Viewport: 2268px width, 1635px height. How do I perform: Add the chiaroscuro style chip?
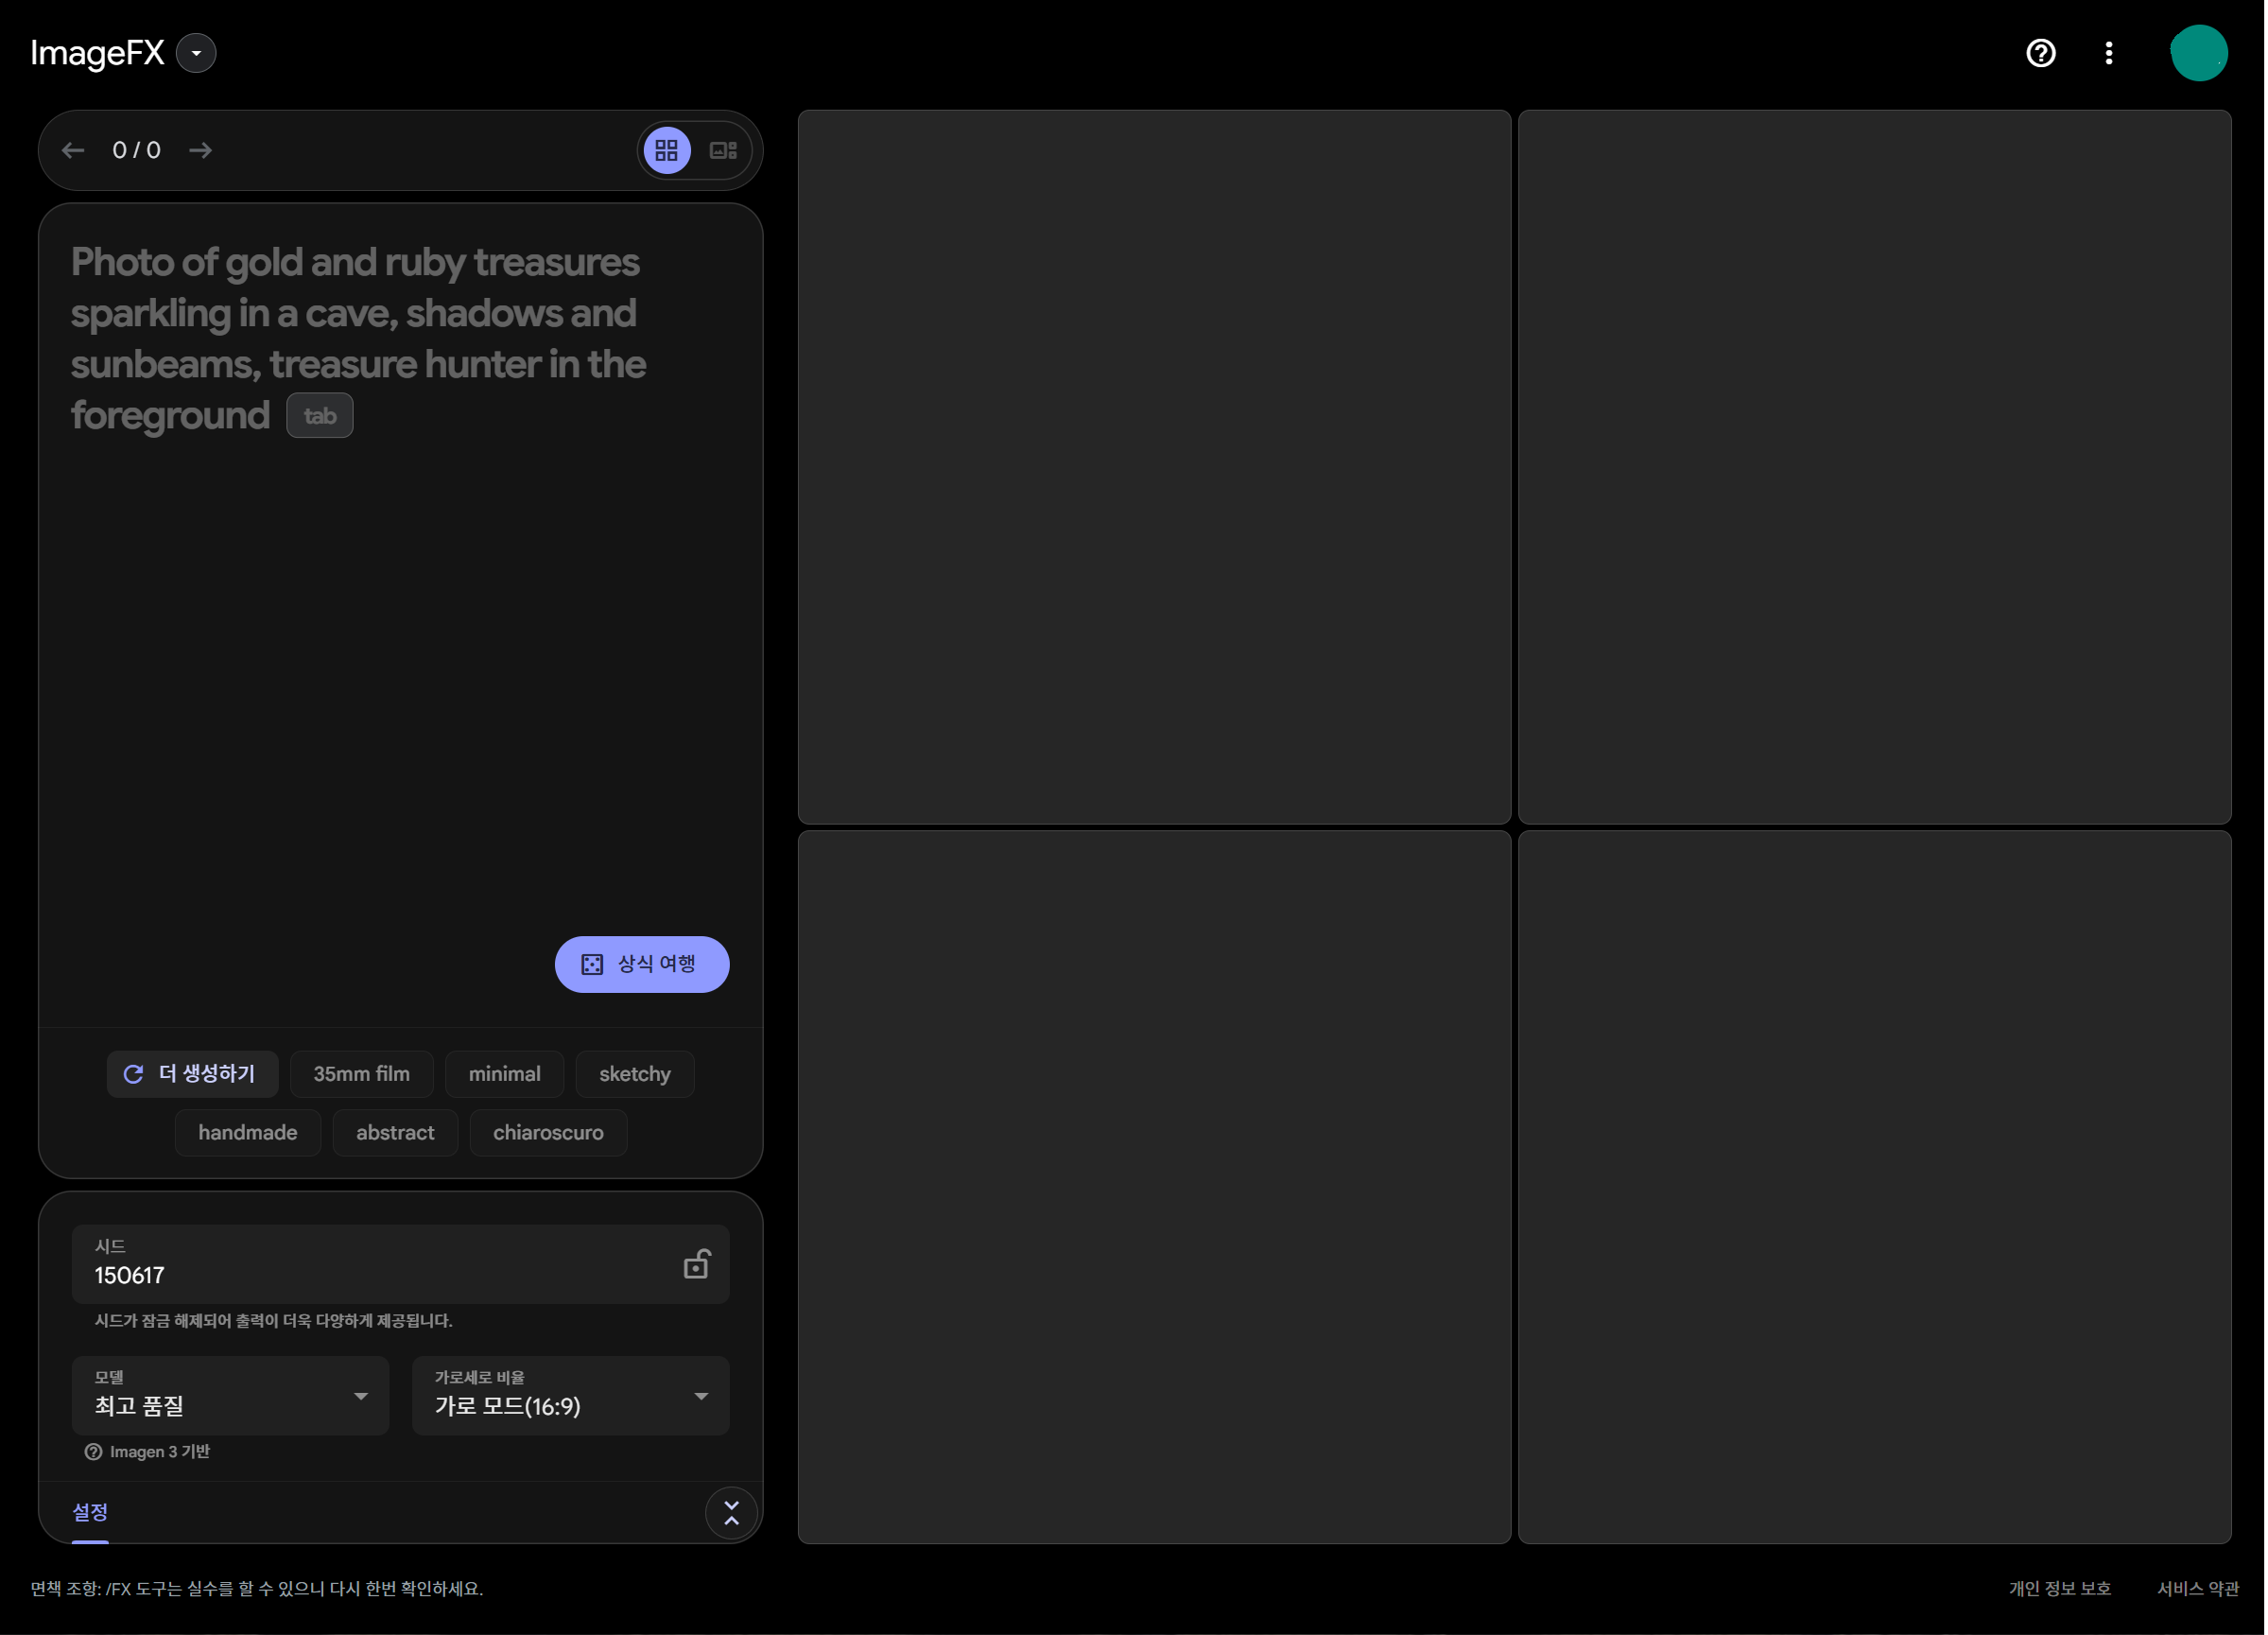pyautogui.click(x=548, y=1133)
